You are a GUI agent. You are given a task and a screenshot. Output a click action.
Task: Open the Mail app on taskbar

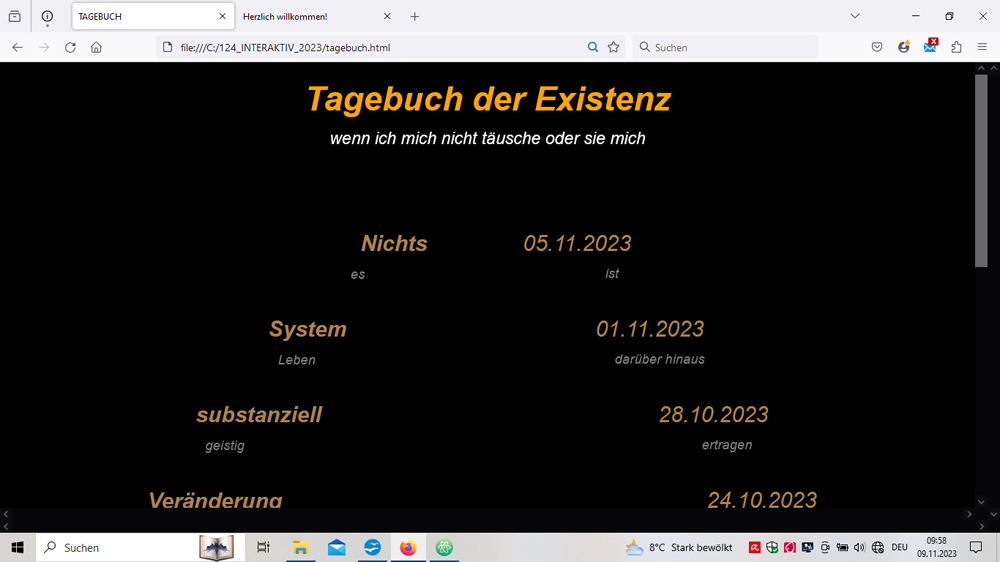(x=337, y=547)
